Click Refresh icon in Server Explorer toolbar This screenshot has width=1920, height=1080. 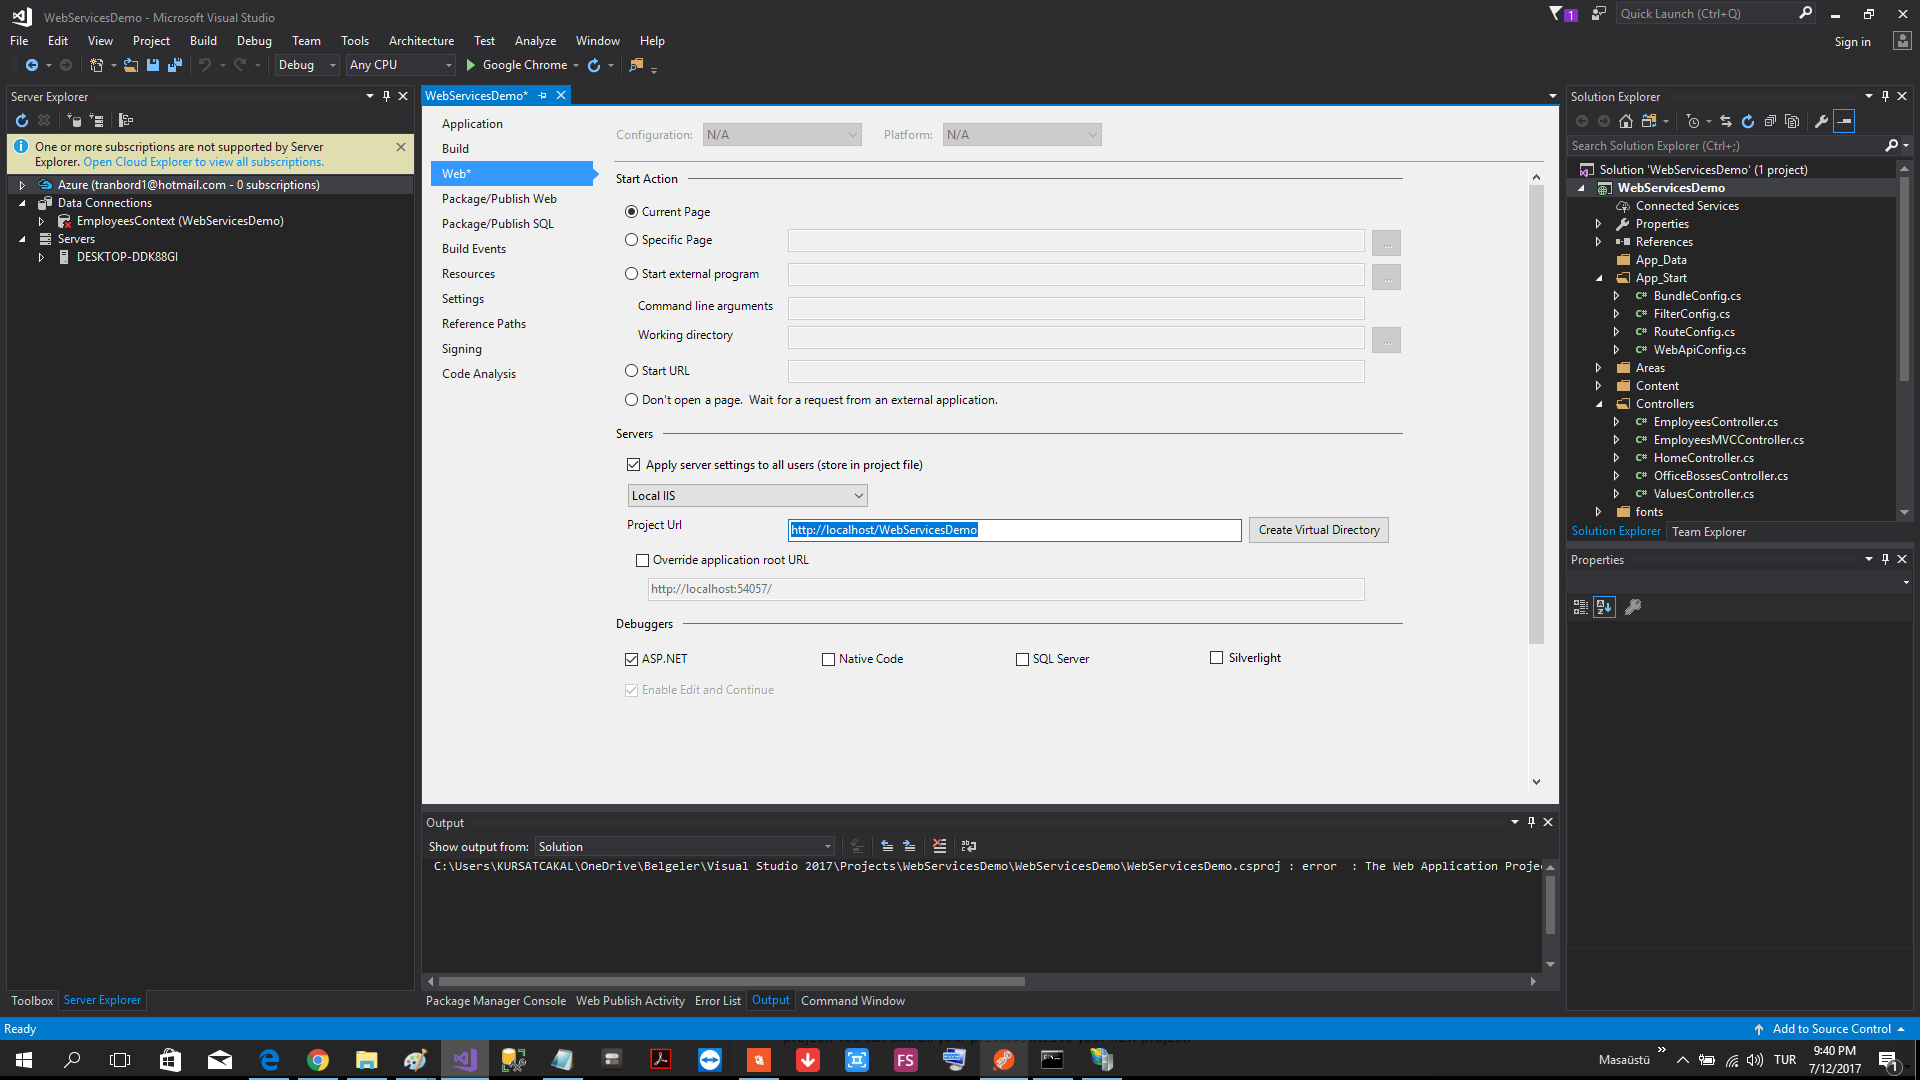coord(22,120)
